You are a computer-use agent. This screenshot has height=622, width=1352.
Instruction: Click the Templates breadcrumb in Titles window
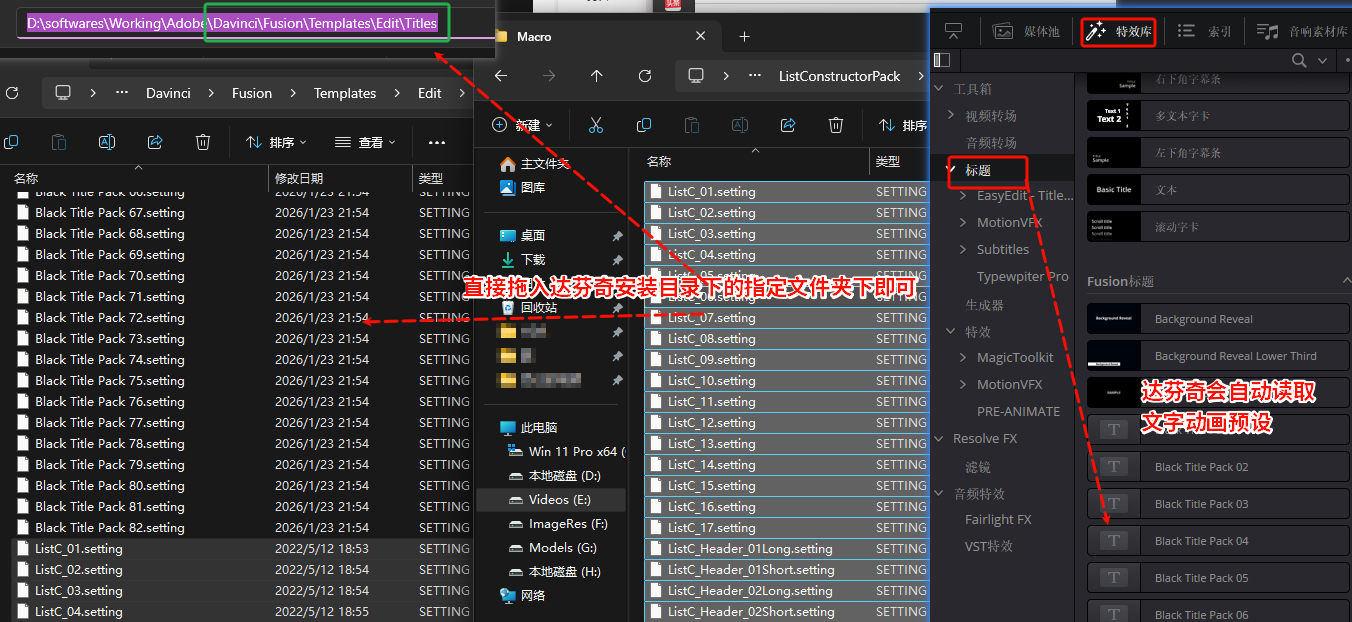tap(345, 93)
